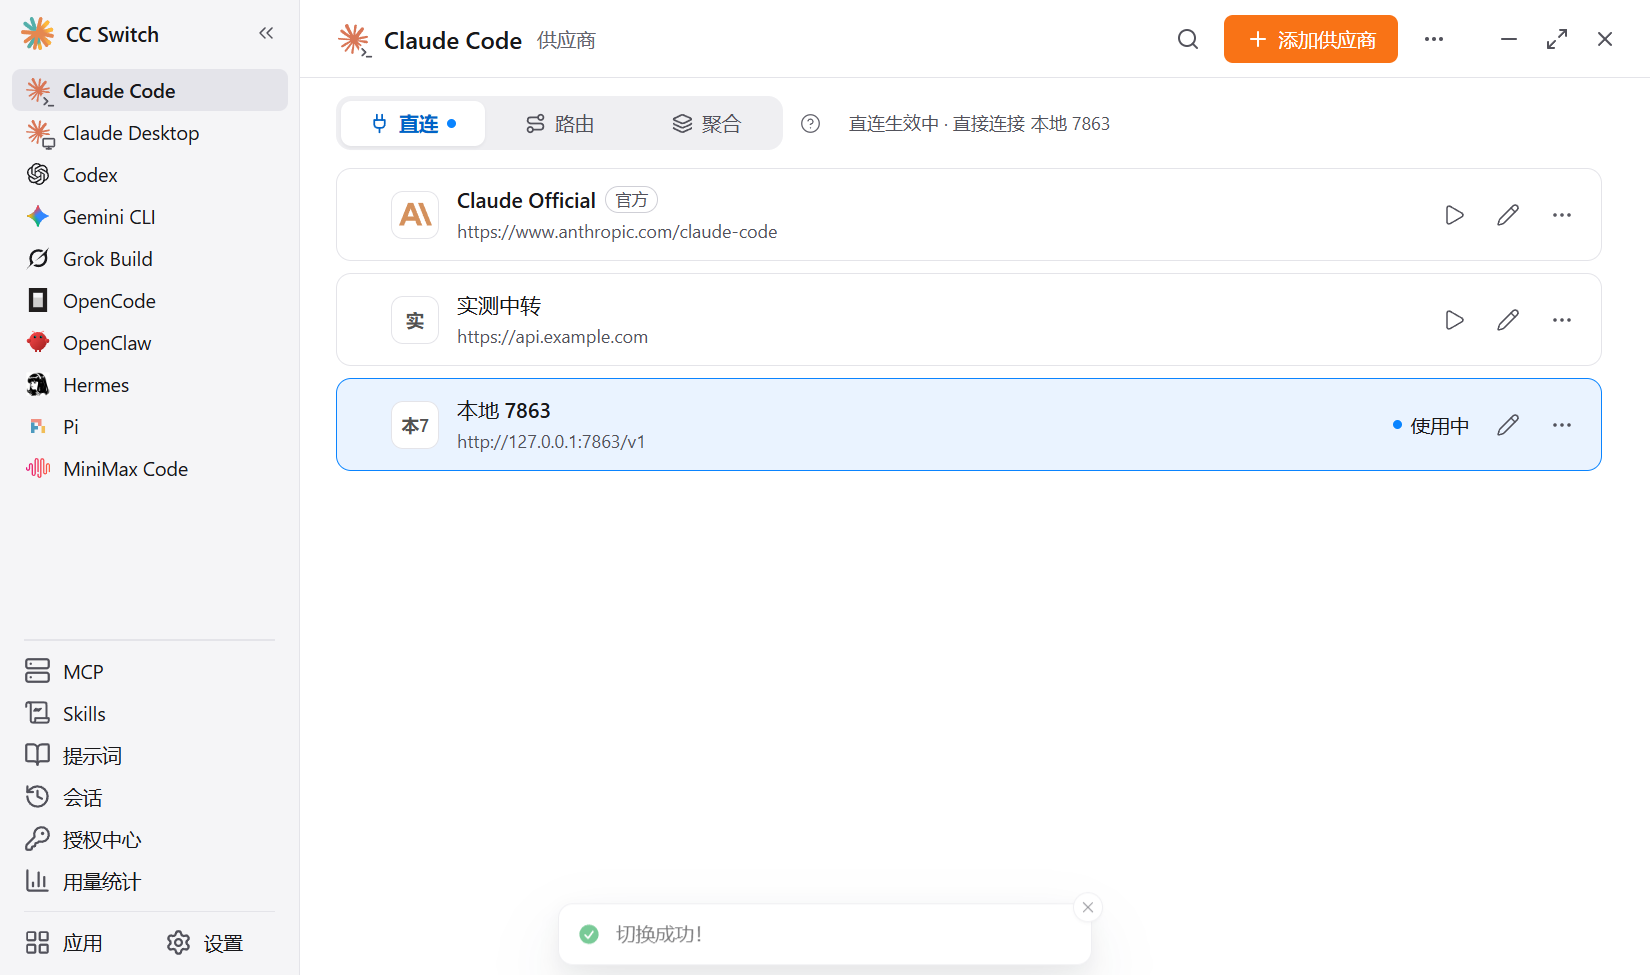The height and width of the screenshot is (975, 1650).
Task: Select OpenClaw in the sidebar
Action: click(x=150, y=343)
